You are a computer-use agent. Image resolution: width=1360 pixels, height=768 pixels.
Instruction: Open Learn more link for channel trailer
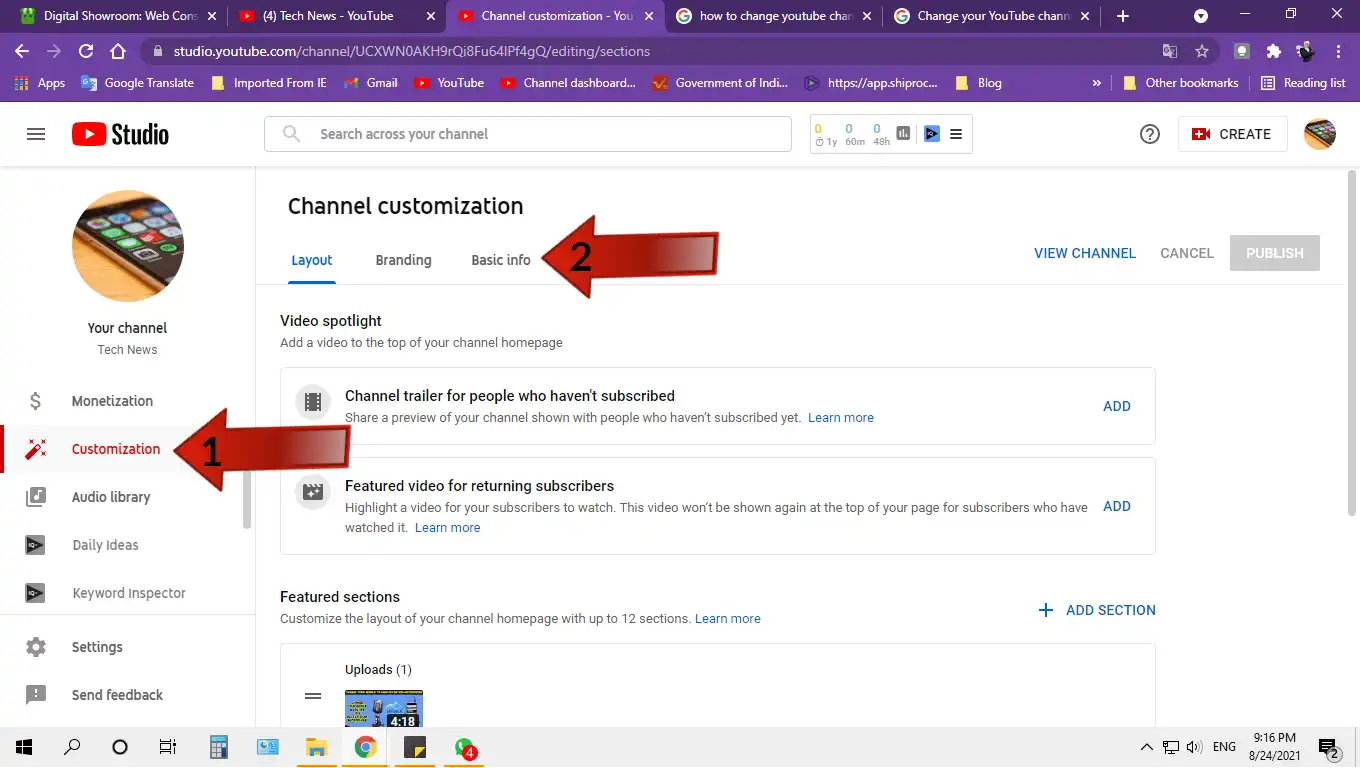pos(841,418)
